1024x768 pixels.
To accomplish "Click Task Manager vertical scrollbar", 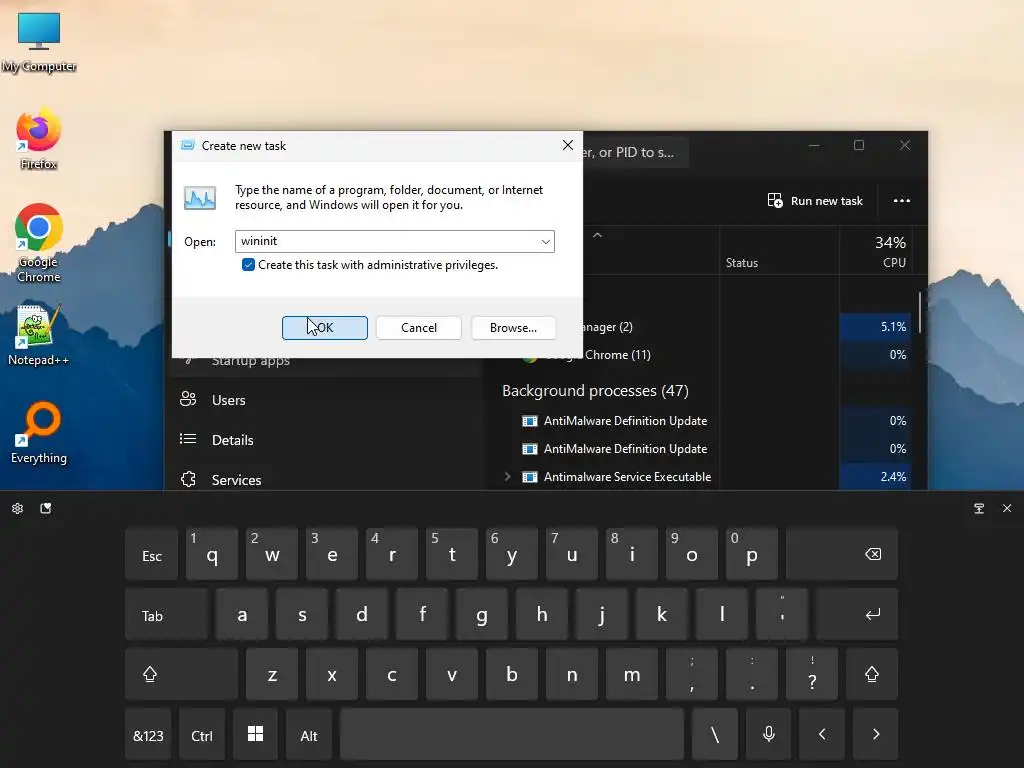I will (920, 312).
